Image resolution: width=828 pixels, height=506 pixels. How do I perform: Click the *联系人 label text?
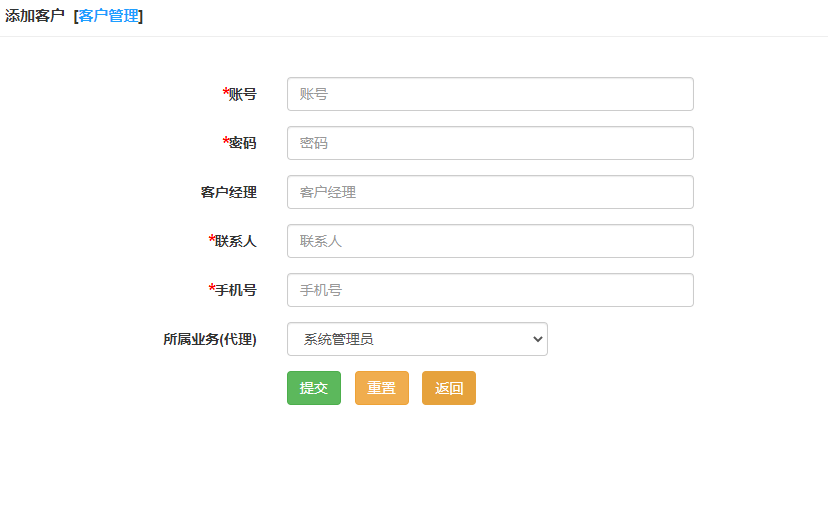(232, 241)
